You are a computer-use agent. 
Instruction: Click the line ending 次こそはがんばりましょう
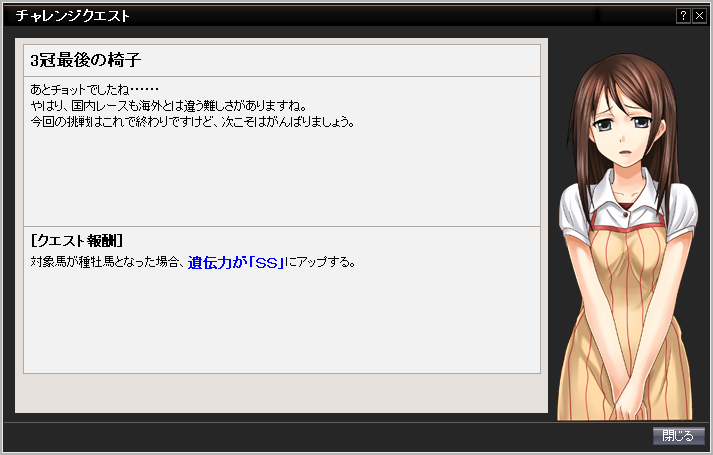click(x=192, y=122)
